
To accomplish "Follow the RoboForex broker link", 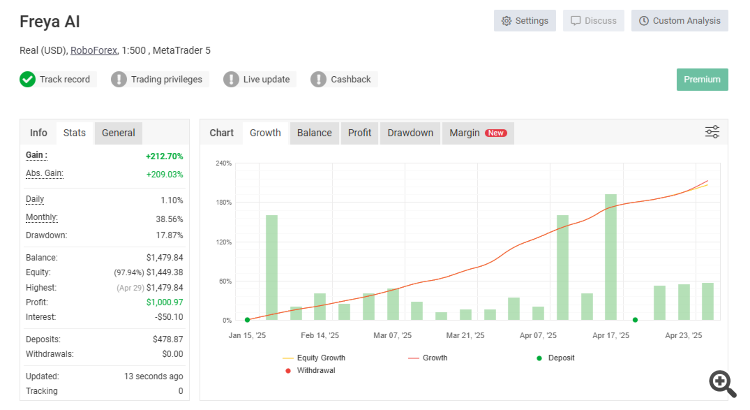I will [94, 50].
